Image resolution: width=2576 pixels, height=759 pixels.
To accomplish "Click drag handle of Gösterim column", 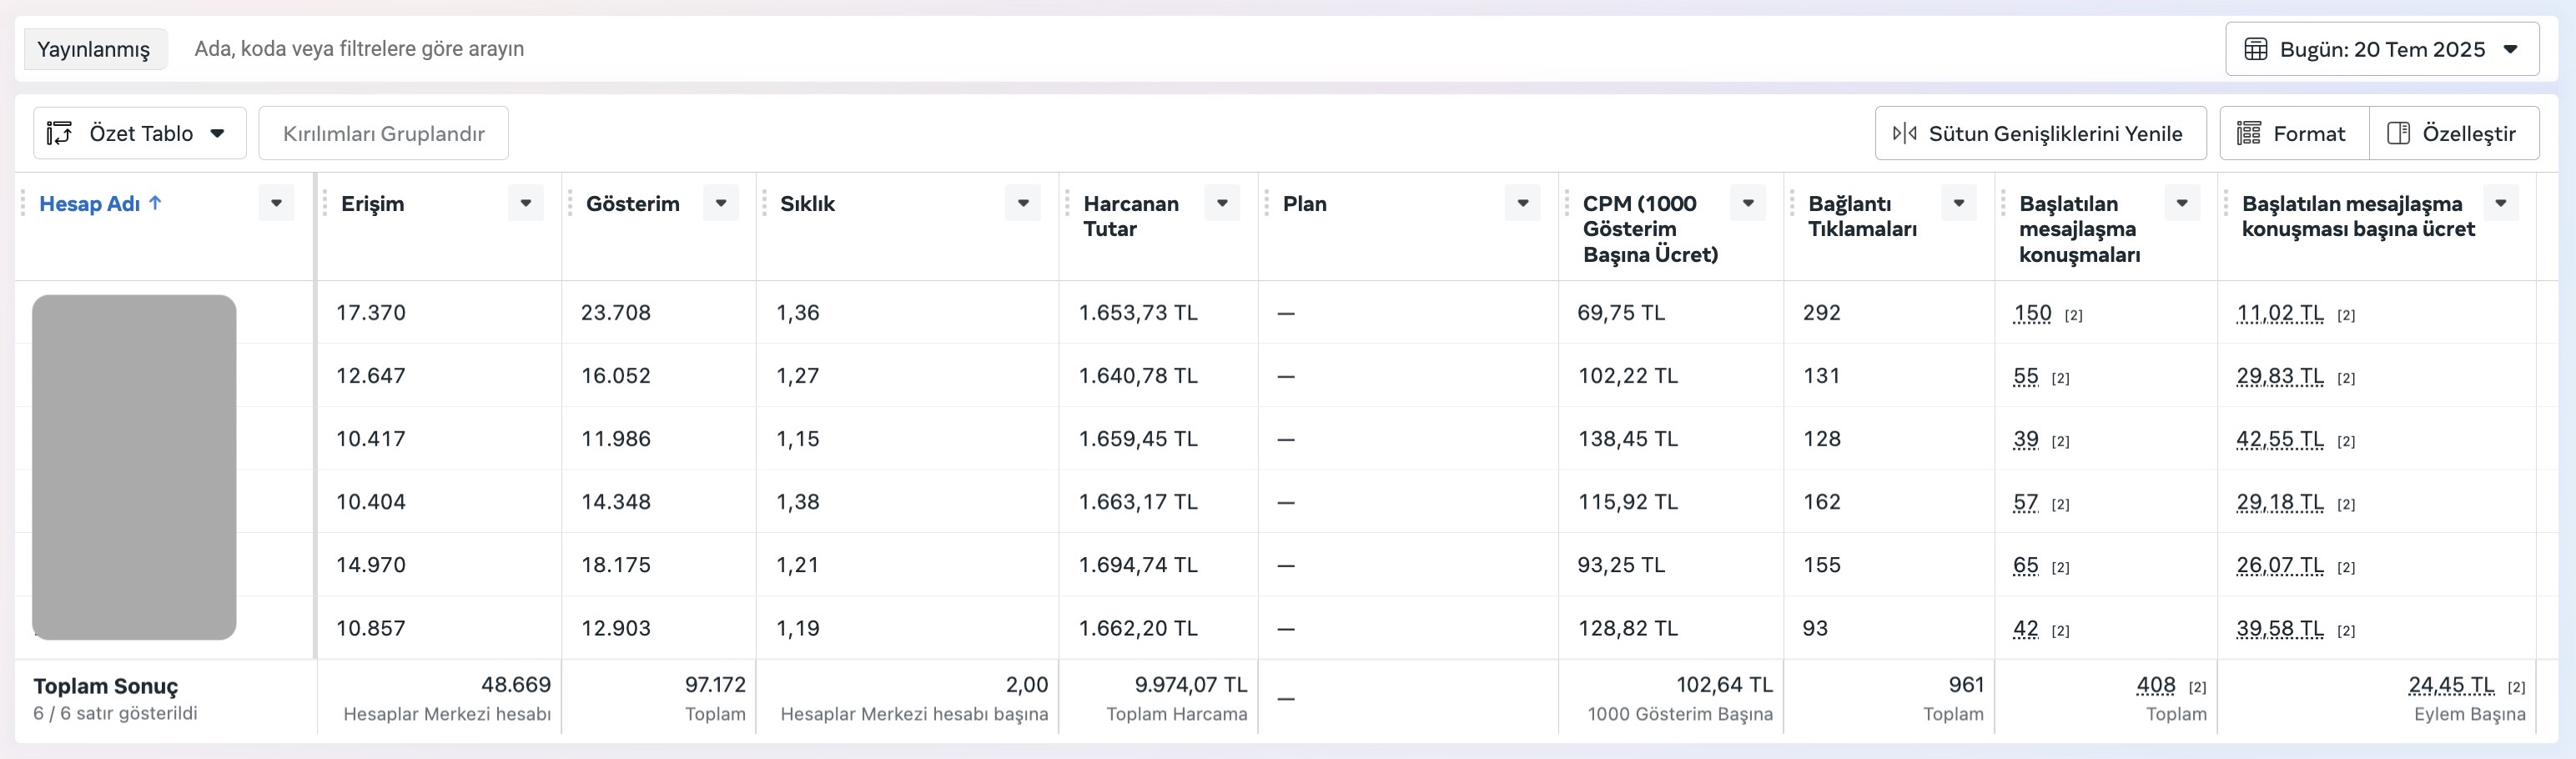I will (x=570, y=203).
